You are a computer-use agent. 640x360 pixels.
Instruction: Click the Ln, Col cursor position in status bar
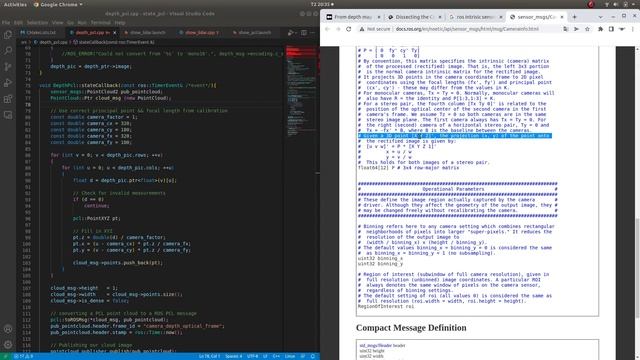point(209,356)
